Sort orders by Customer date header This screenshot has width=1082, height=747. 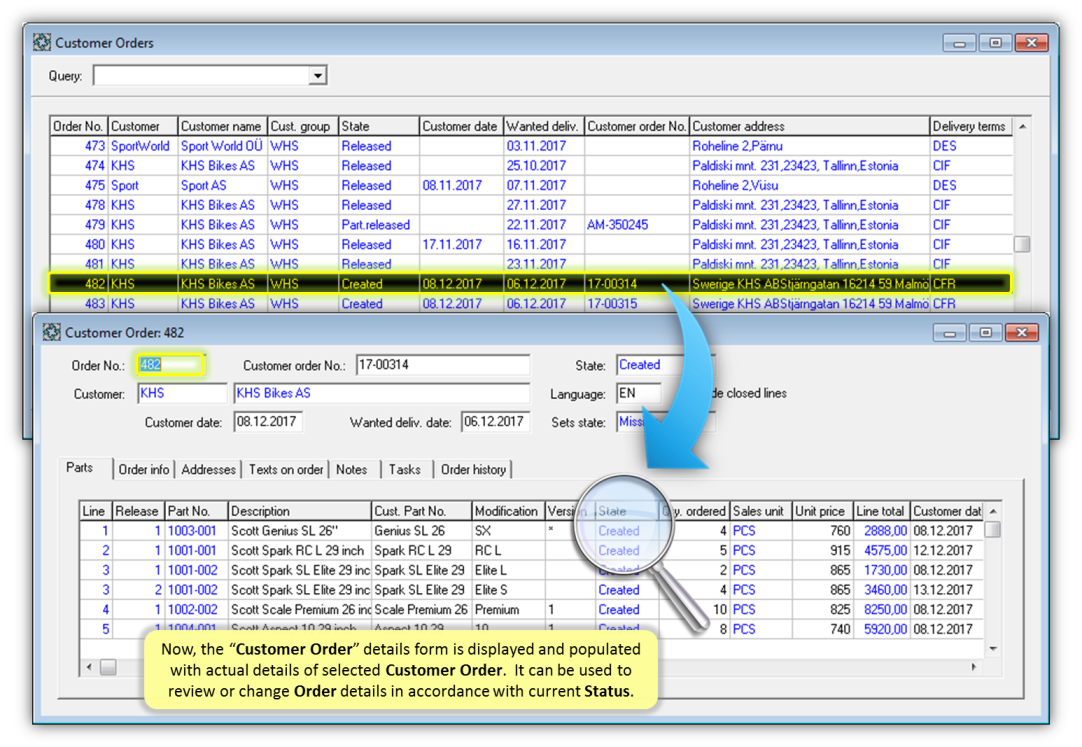point(460,126)
